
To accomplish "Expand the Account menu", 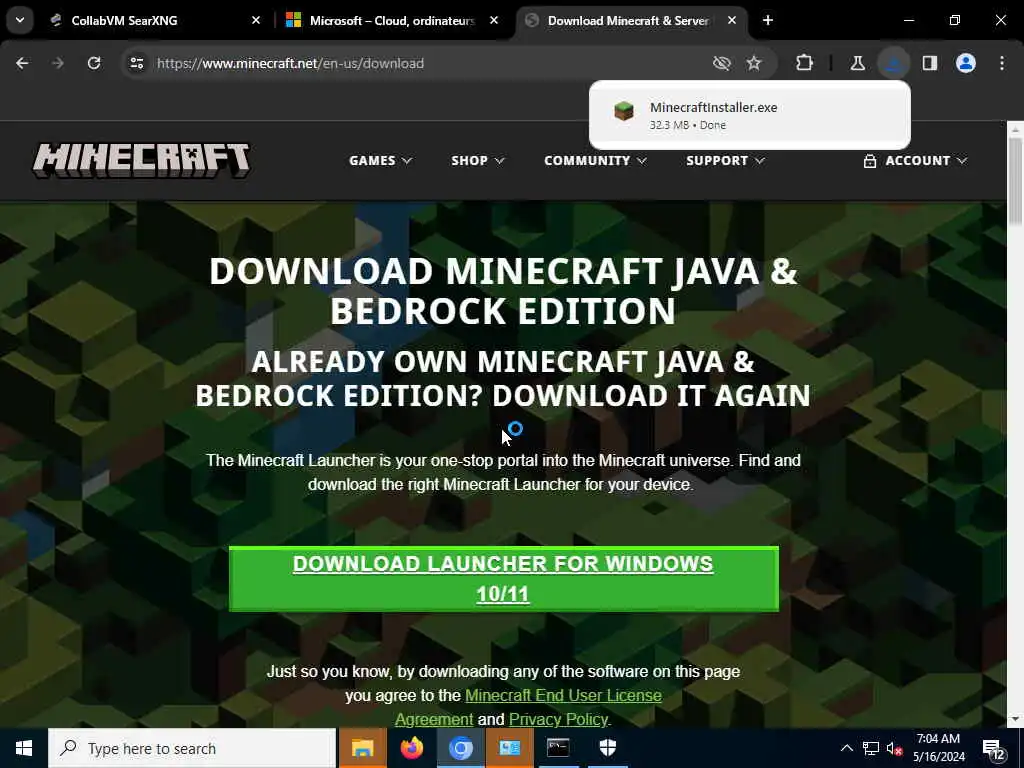I will tap(915, 161).
